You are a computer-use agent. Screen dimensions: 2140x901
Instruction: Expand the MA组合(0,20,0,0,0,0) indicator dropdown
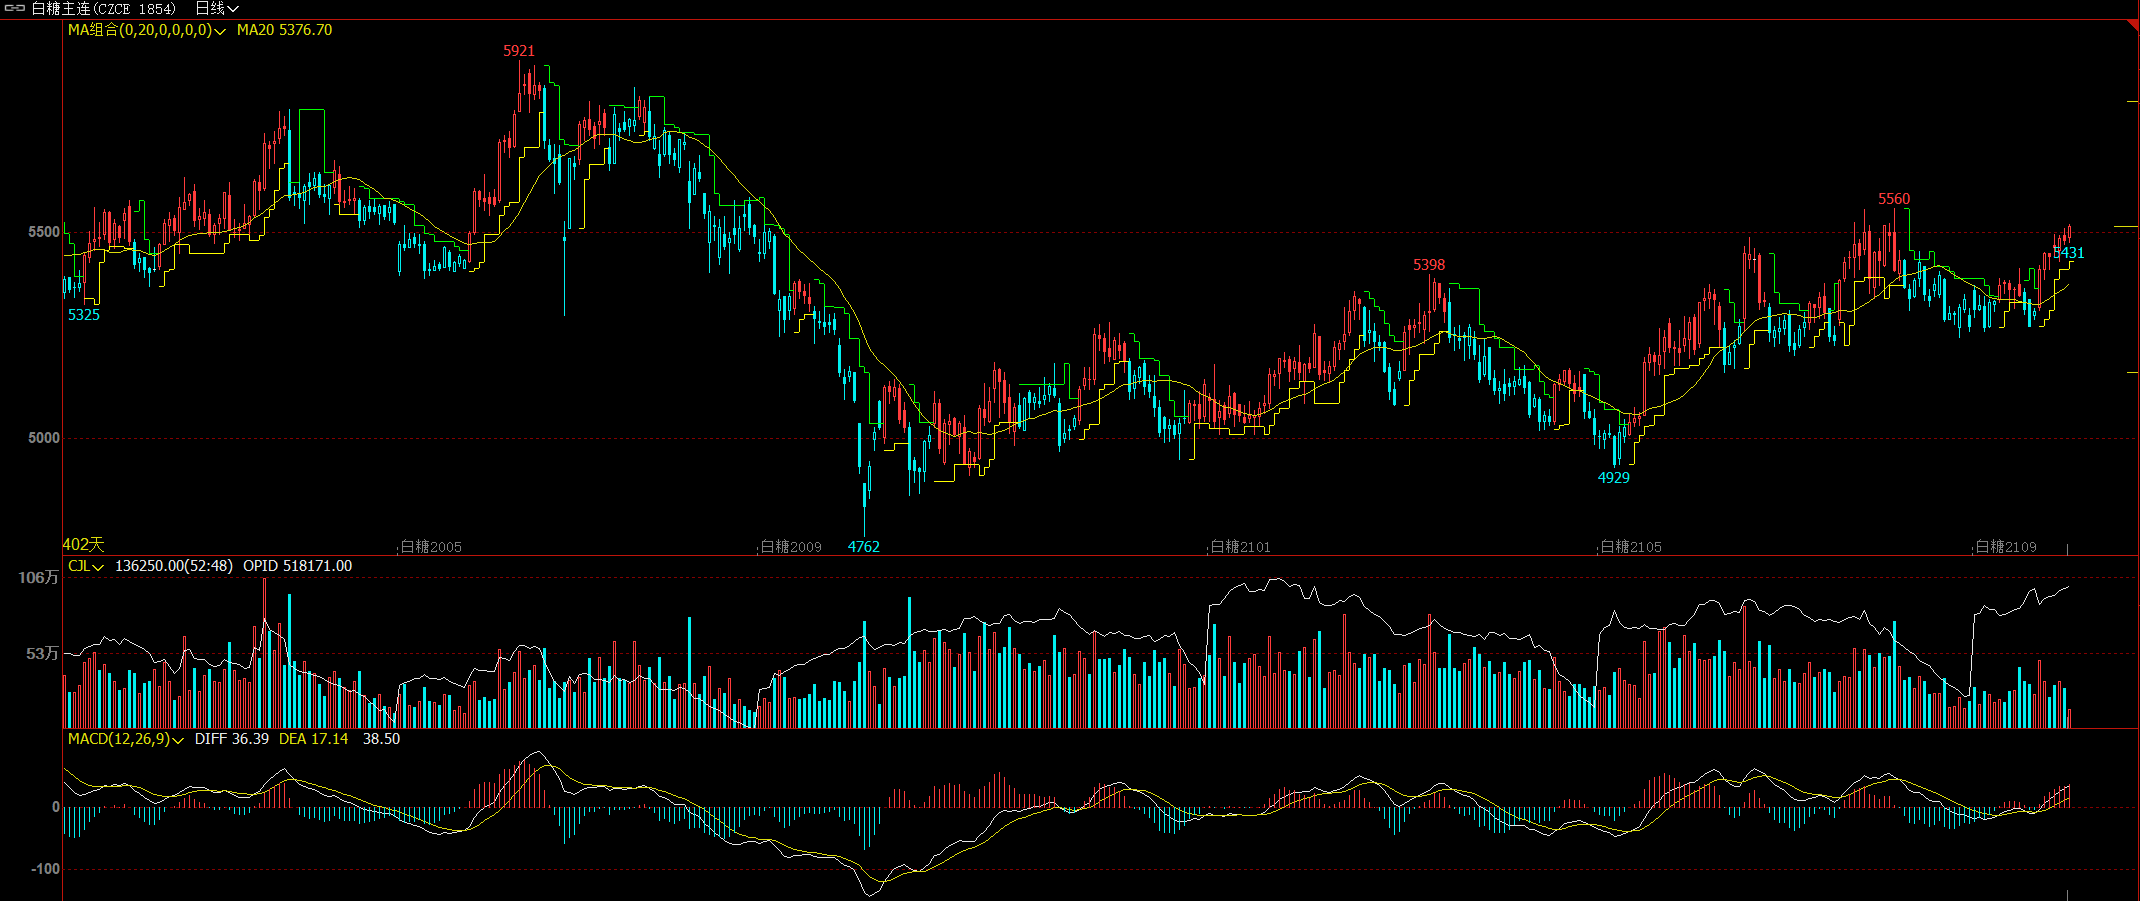pos(147,30)
